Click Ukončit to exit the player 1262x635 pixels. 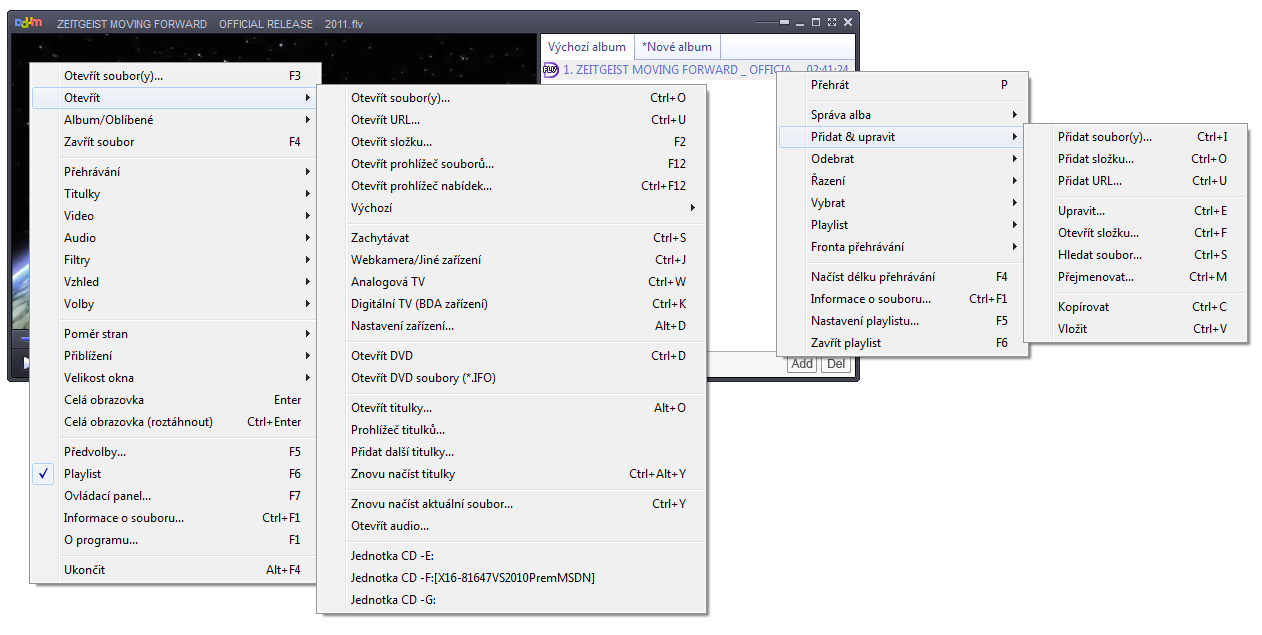coord(85,570)
